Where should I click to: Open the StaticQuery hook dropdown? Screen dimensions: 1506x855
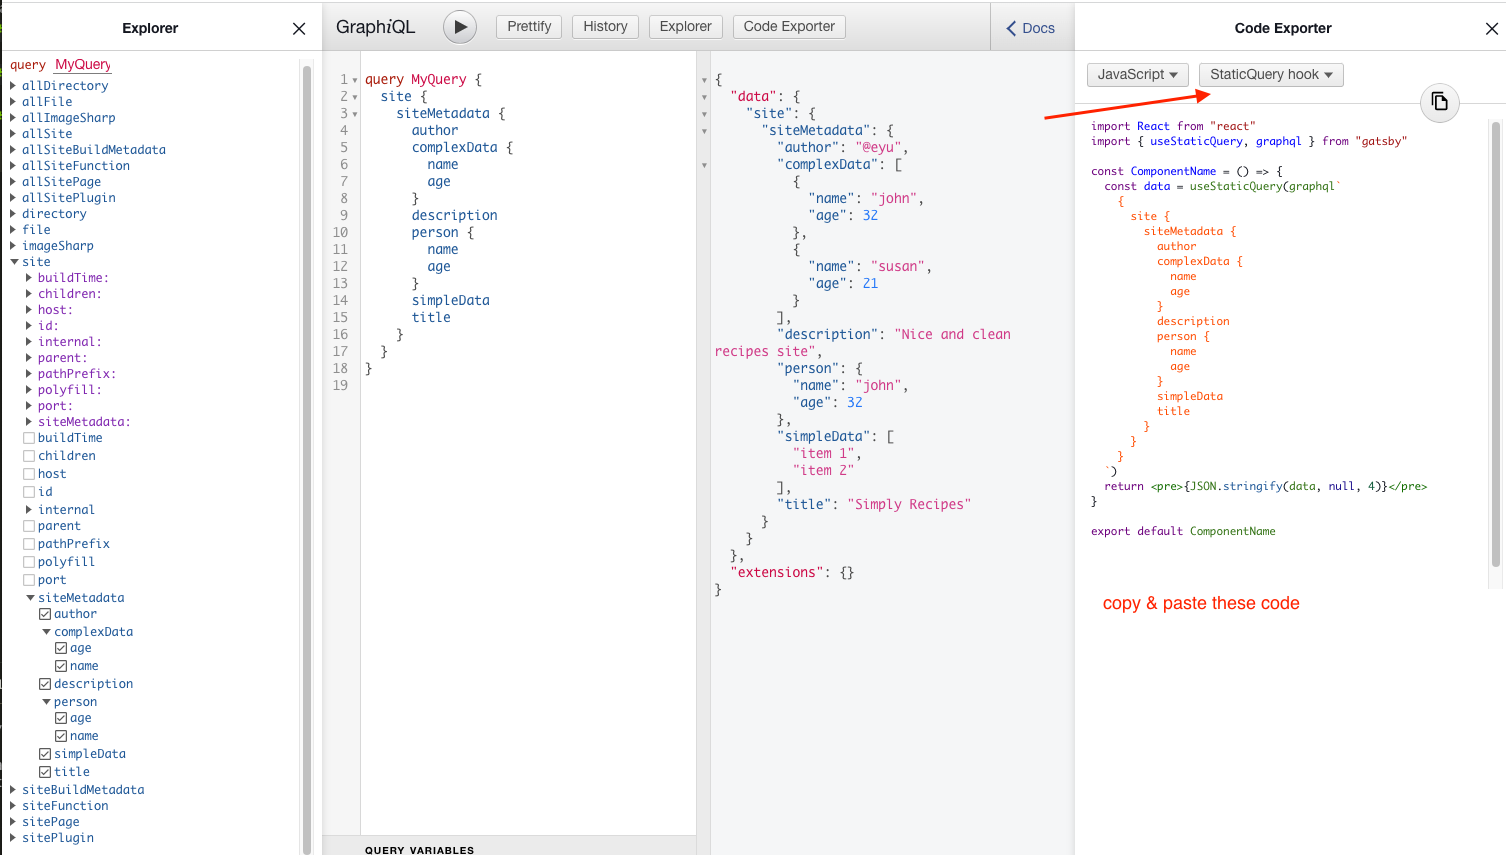[1270, 74]
